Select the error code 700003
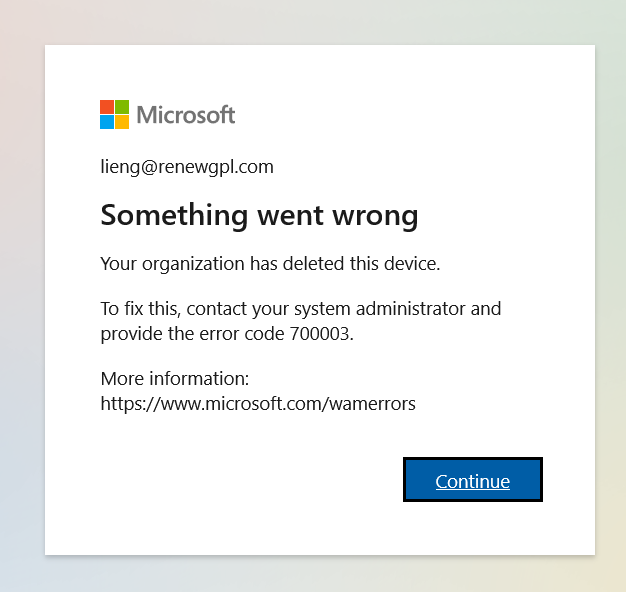 tap(319, 334)
